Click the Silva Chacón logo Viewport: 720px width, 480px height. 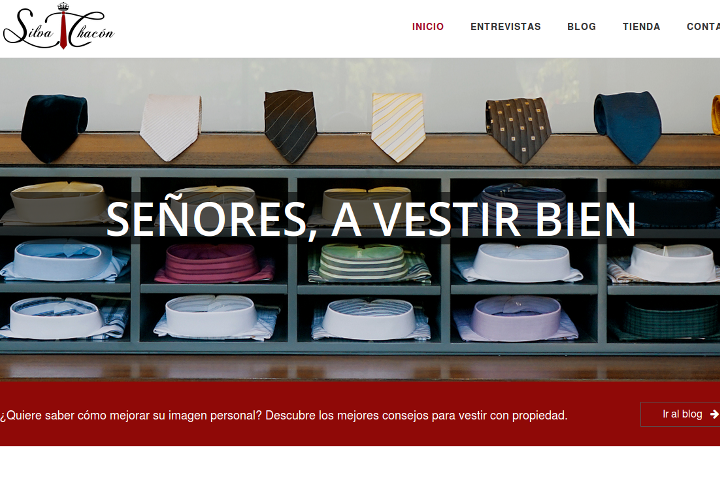pos(59,26)
